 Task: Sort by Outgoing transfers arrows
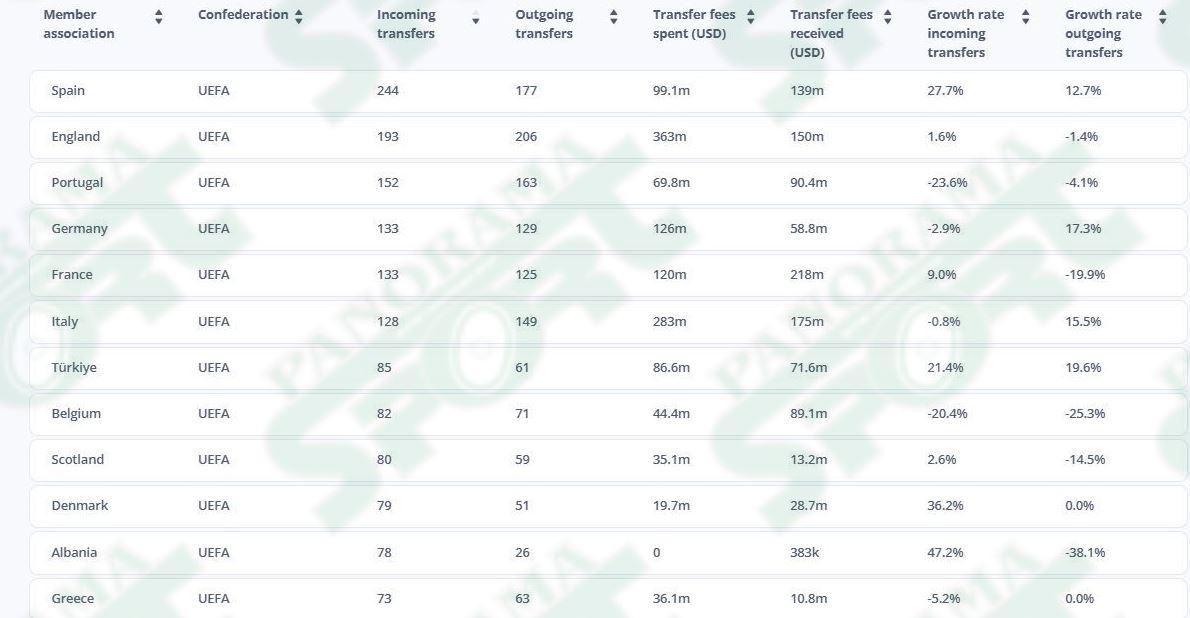pos(613,17)
